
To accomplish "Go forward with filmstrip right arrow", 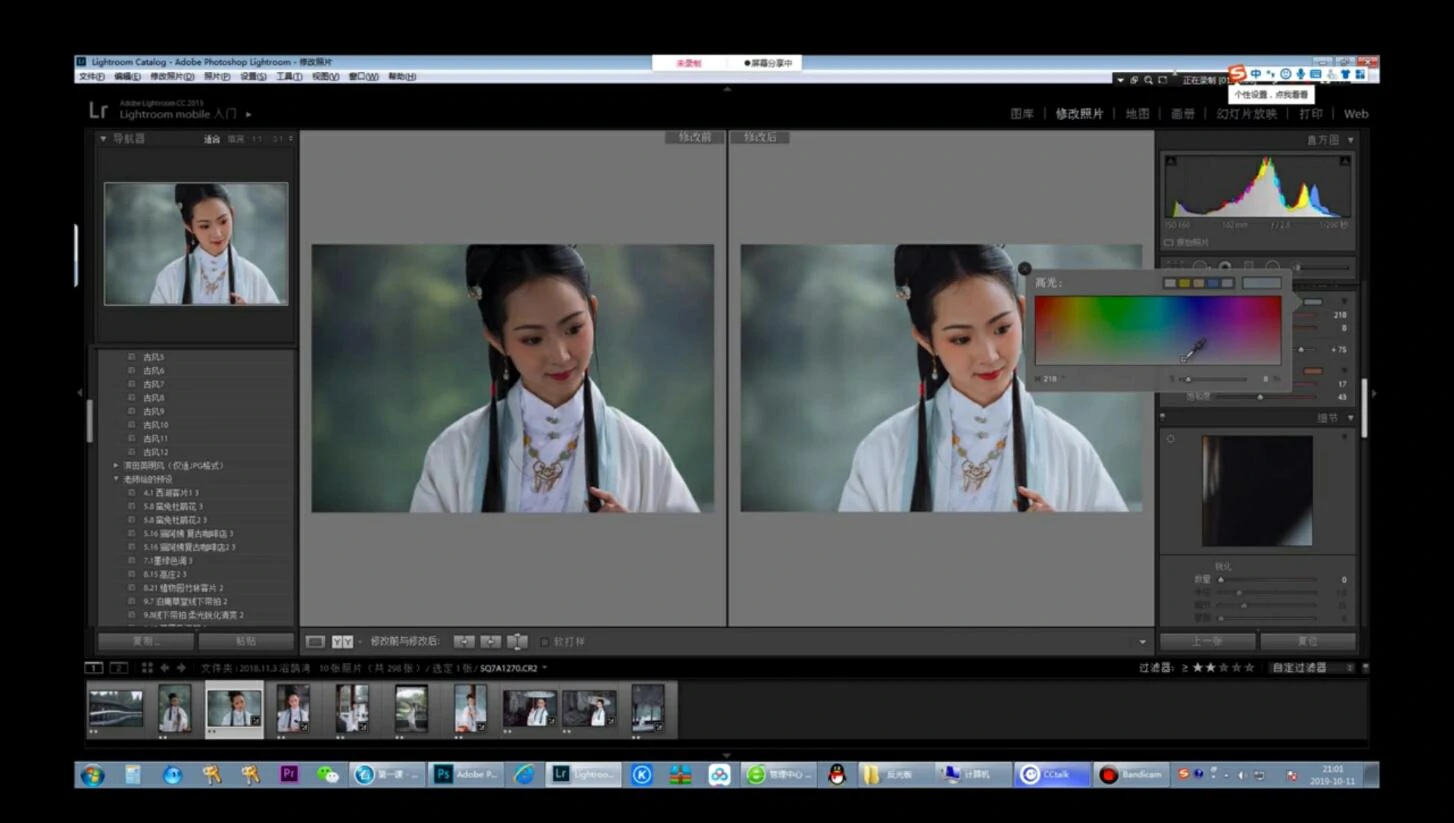I will 181,668.
